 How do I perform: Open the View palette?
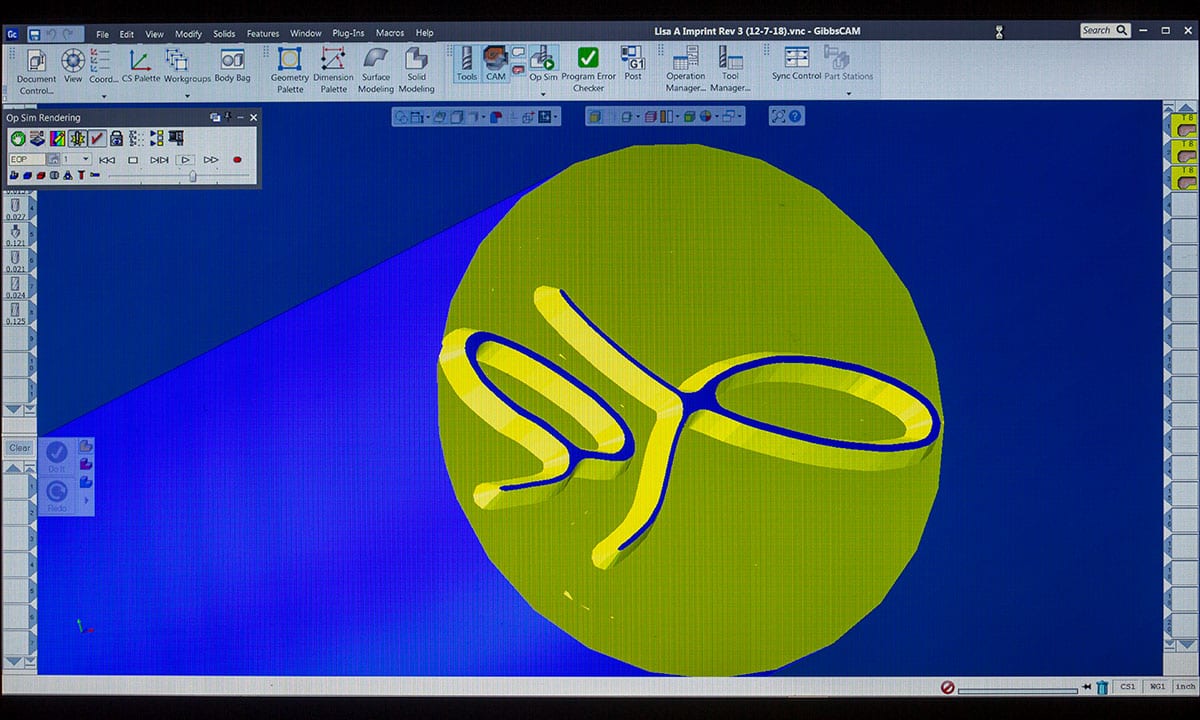[73, 65]
